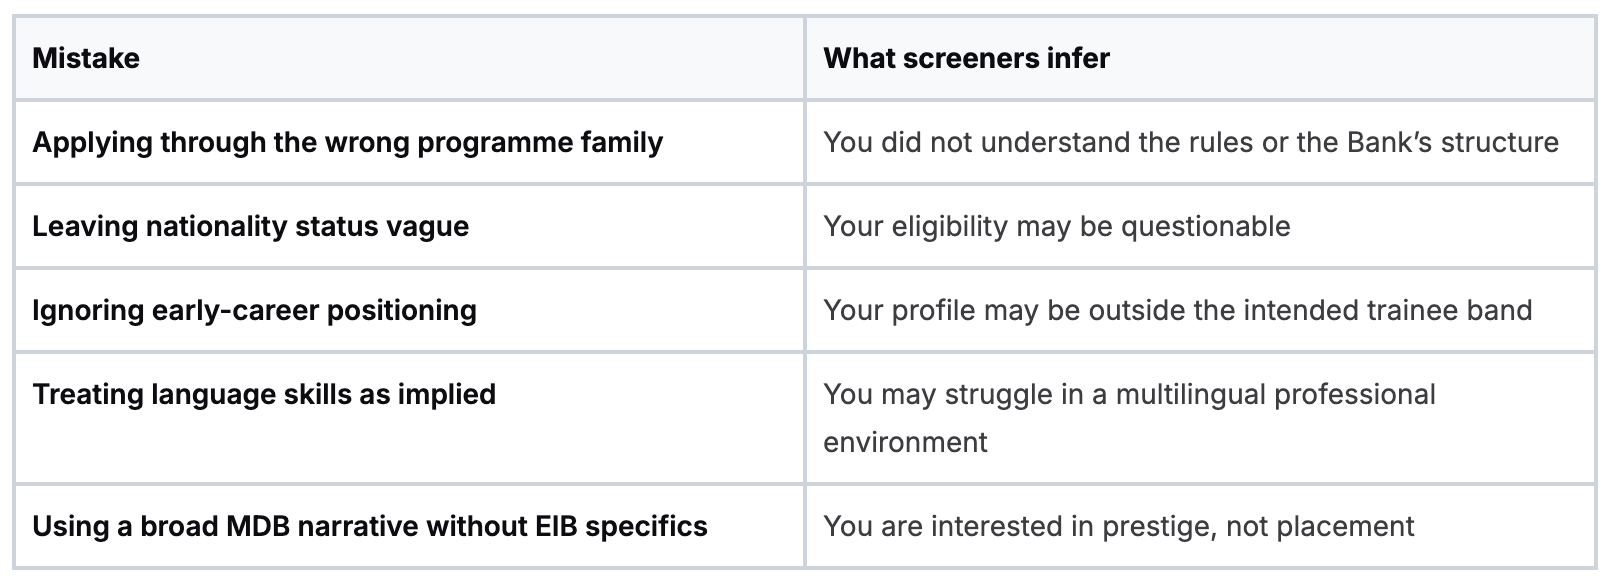Viewport: 1612px width, 584px height.
Task: Select 'Leaving nationality status vague' cell
Action: (x=250, y=226)
